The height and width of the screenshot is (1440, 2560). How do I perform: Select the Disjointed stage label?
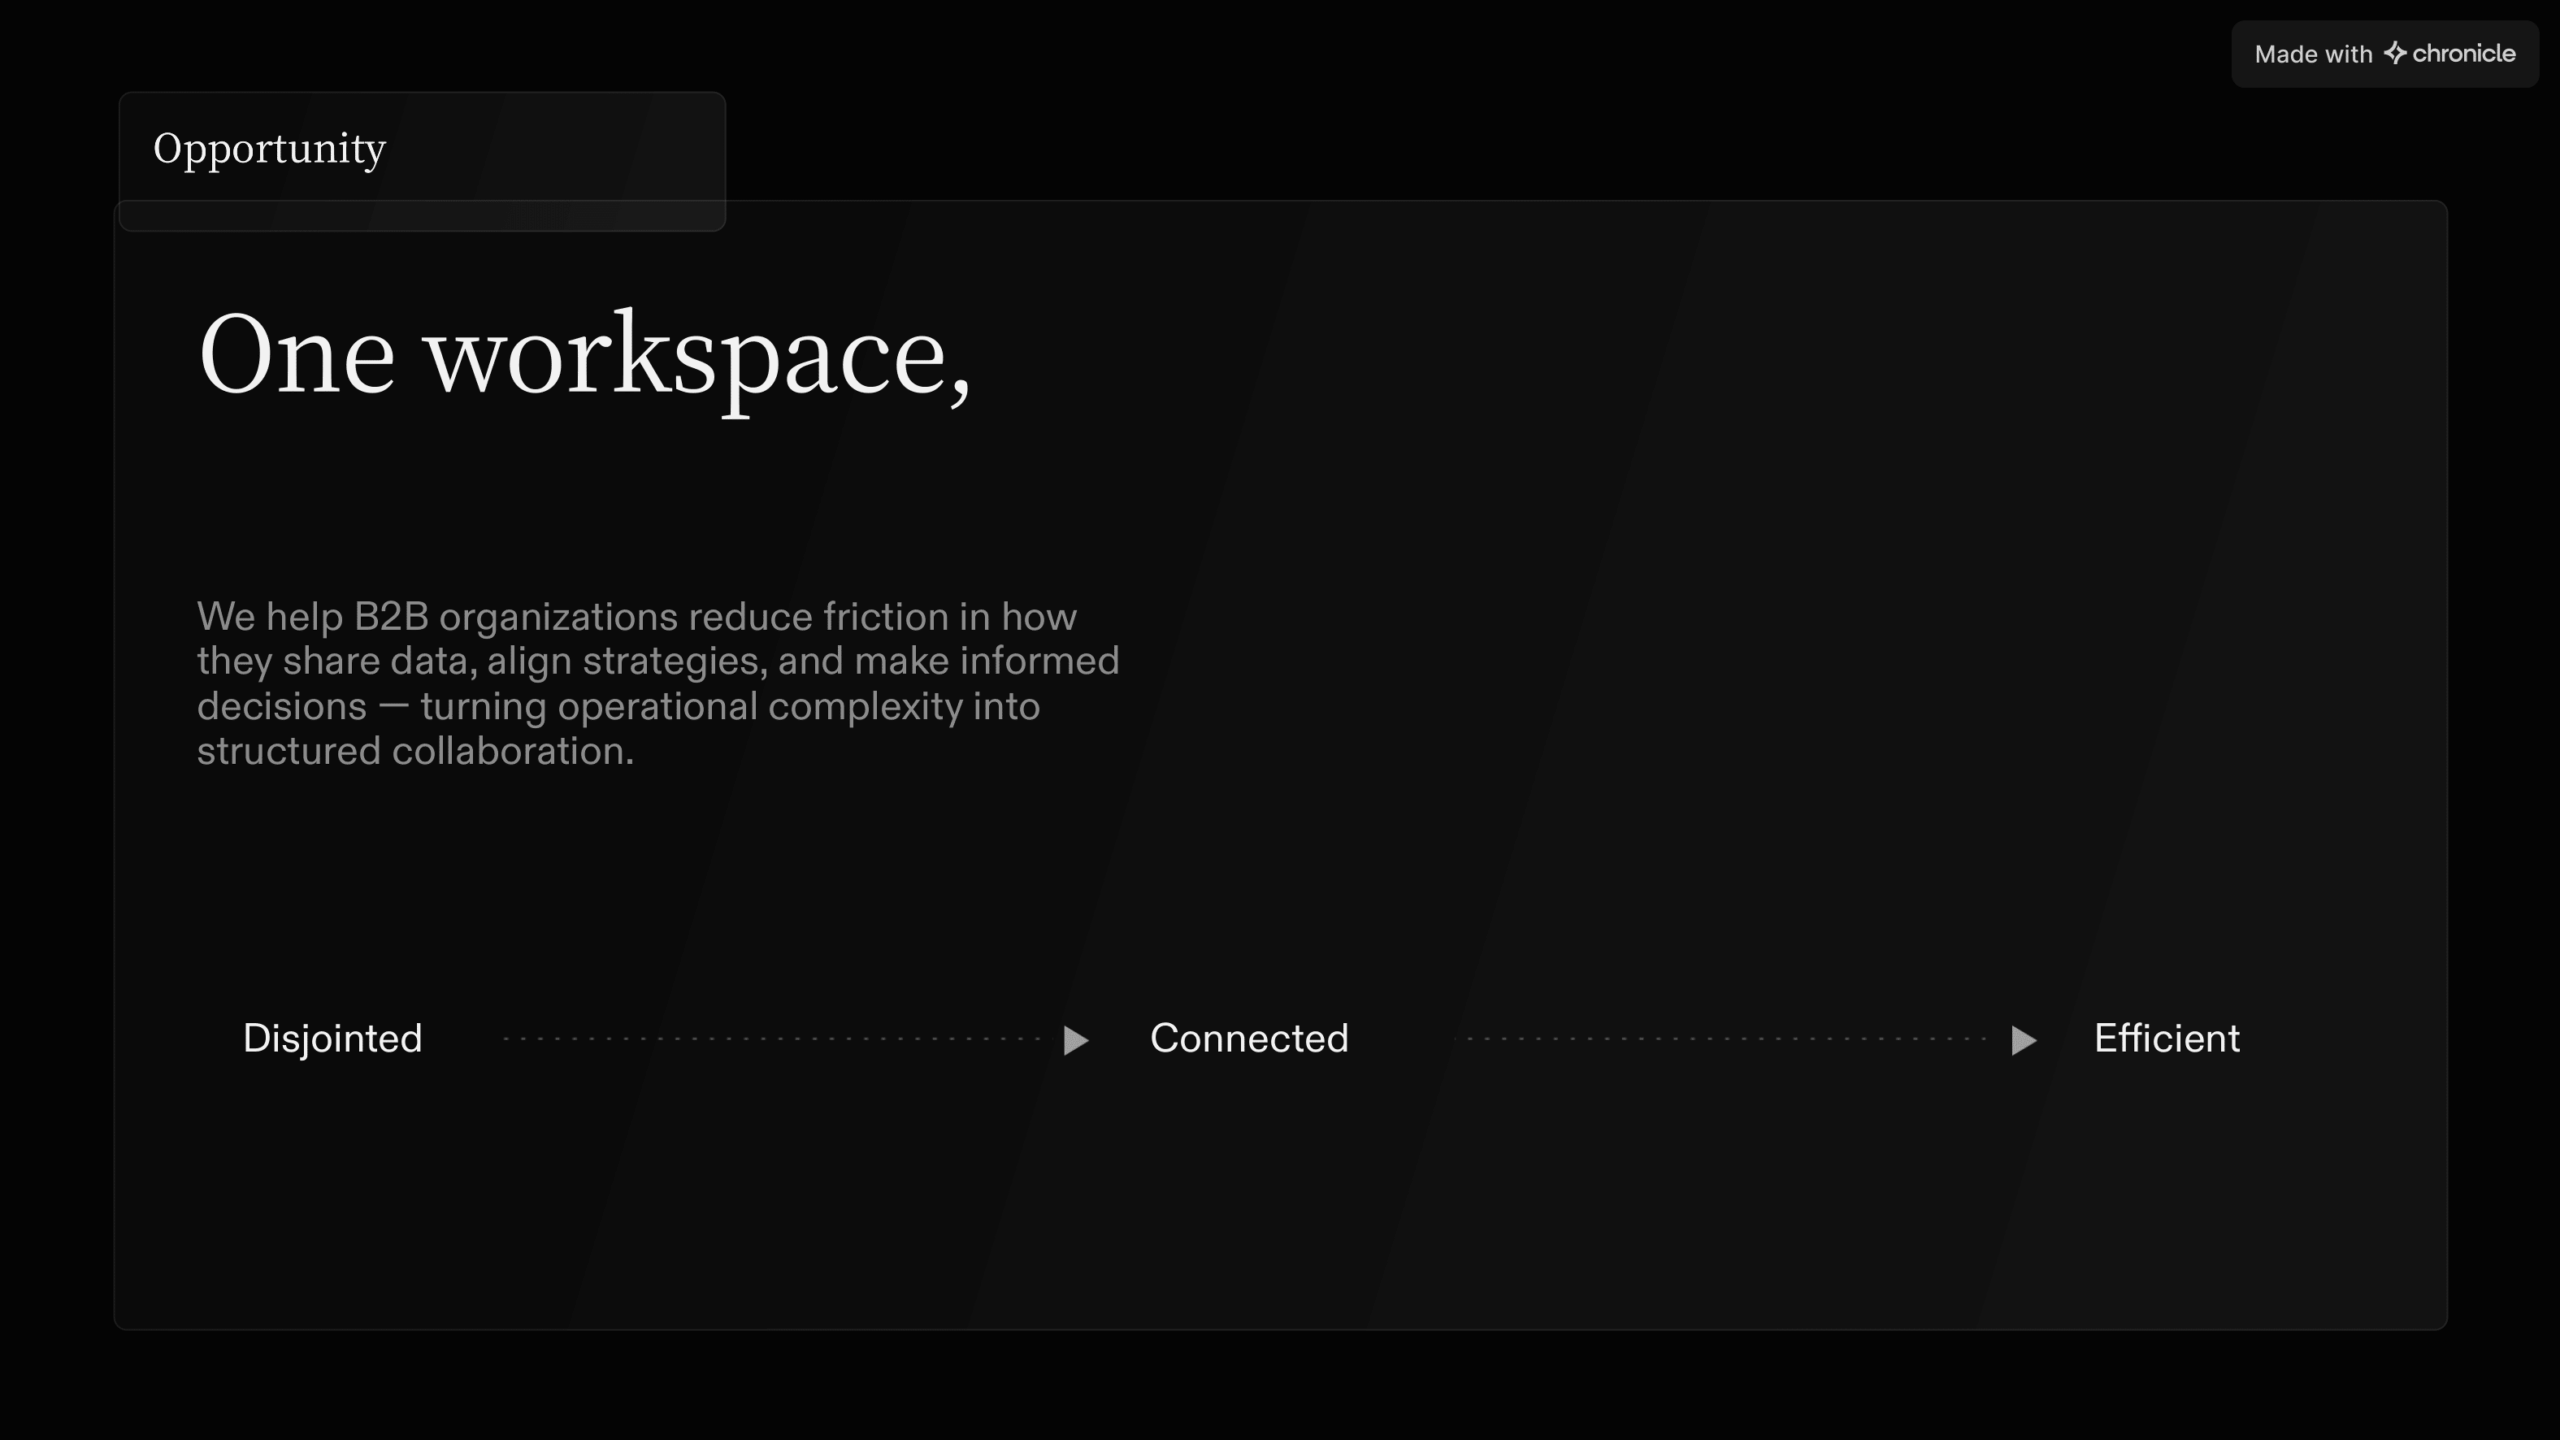(x=332, y=1038)
